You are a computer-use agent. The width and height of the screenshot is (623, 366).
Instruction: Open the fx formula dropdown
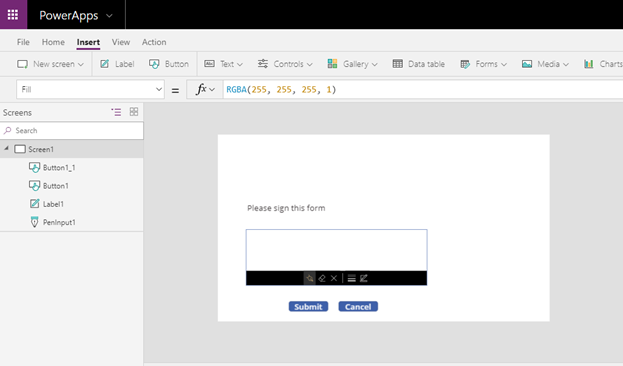pos(212,90)
